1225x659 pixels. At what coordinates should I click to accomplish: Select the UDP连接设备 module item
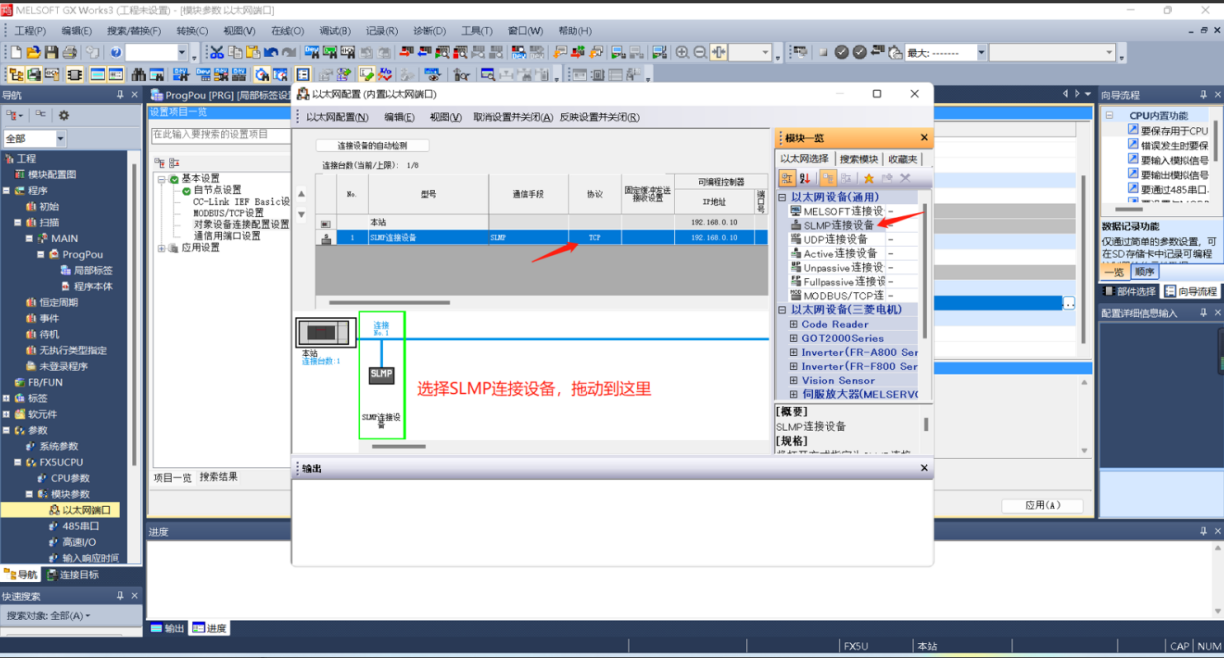point(835,239)
